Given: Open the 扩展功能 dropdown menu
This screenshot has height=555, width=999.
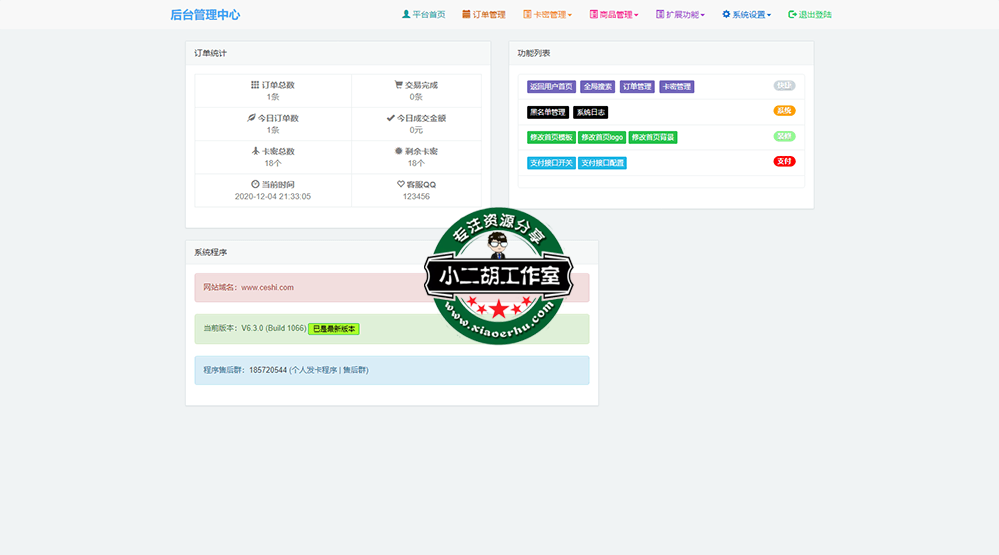Looking at the screenshot, I should click(681, 15).
